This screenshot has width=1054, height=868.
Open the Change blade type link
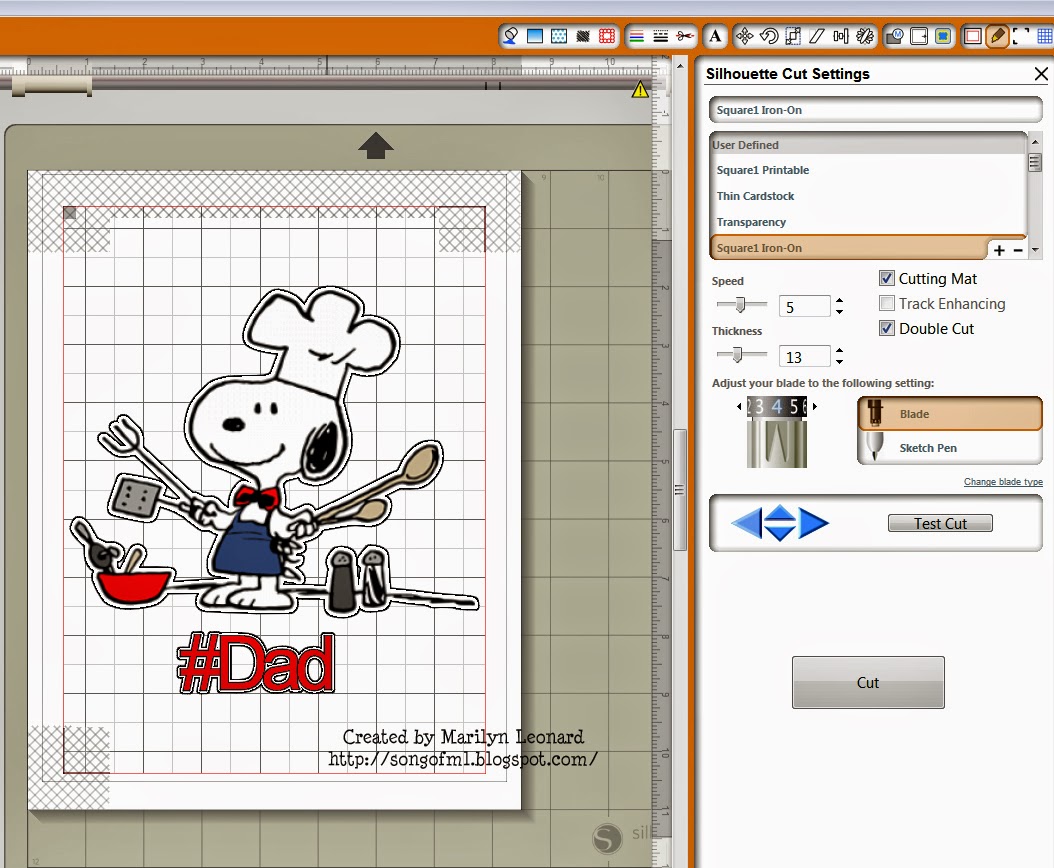1003,481
